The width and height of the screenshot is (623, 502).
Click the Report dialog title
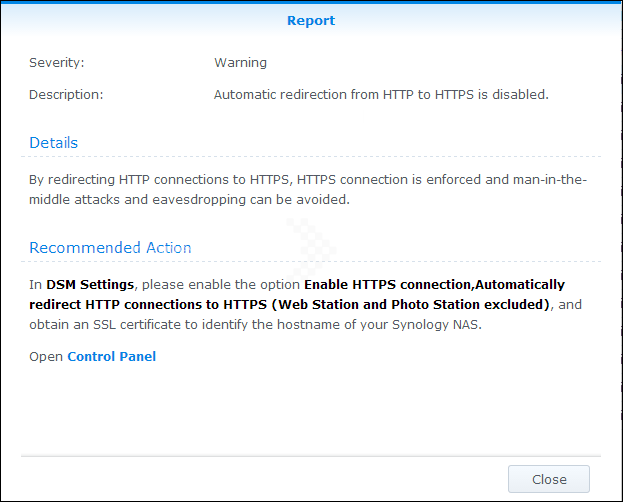[311, 20]
